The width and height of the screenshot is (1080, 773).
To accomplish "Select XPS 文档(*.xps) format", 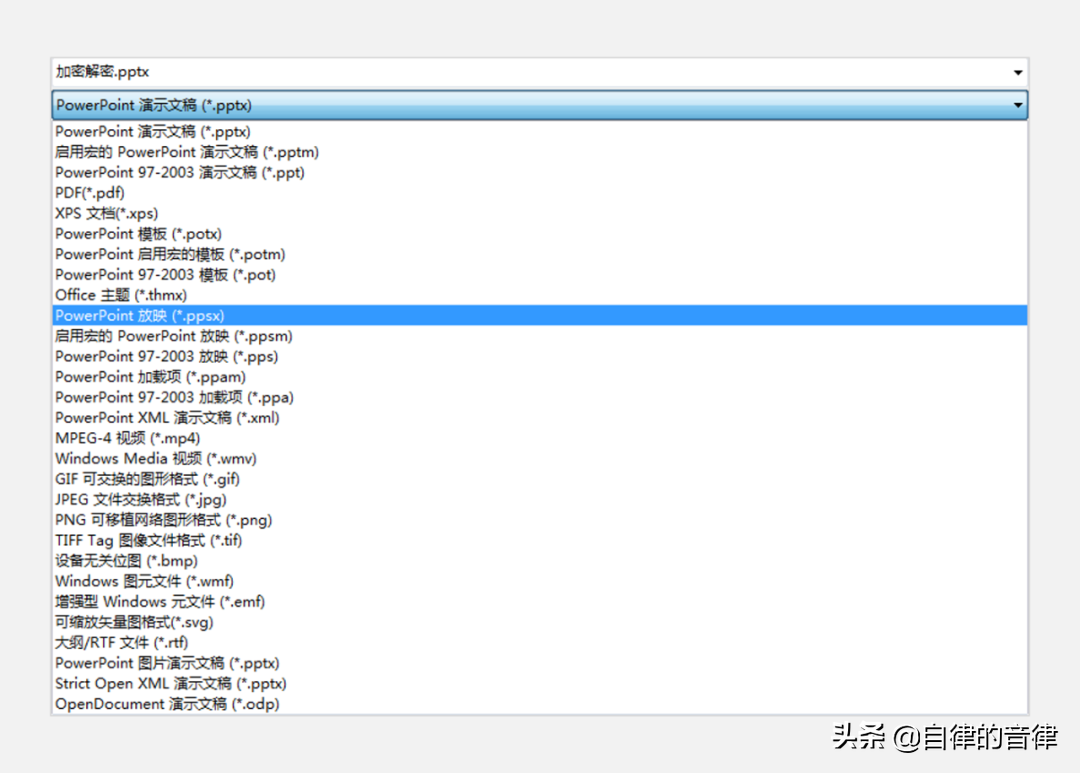I will tap(540, 214).
